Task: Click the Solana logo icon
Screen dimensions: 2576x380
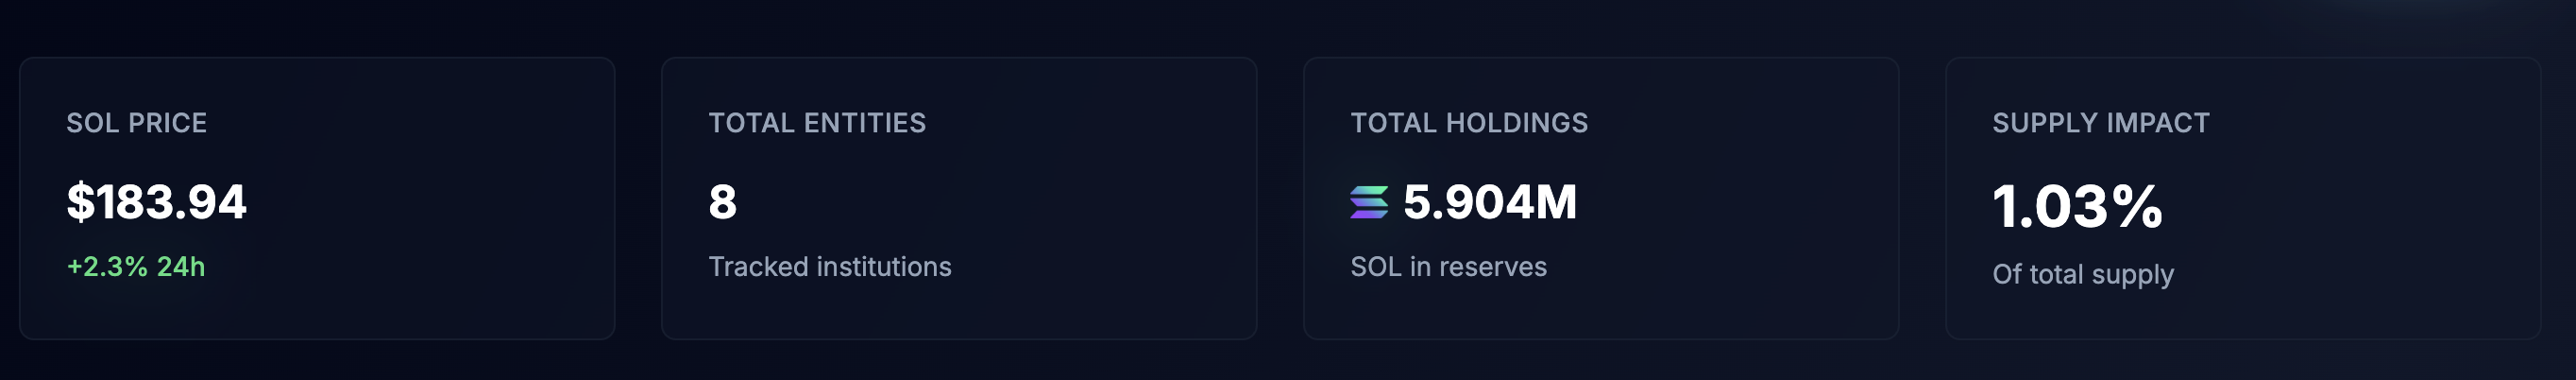Action: click(1369, 202)
